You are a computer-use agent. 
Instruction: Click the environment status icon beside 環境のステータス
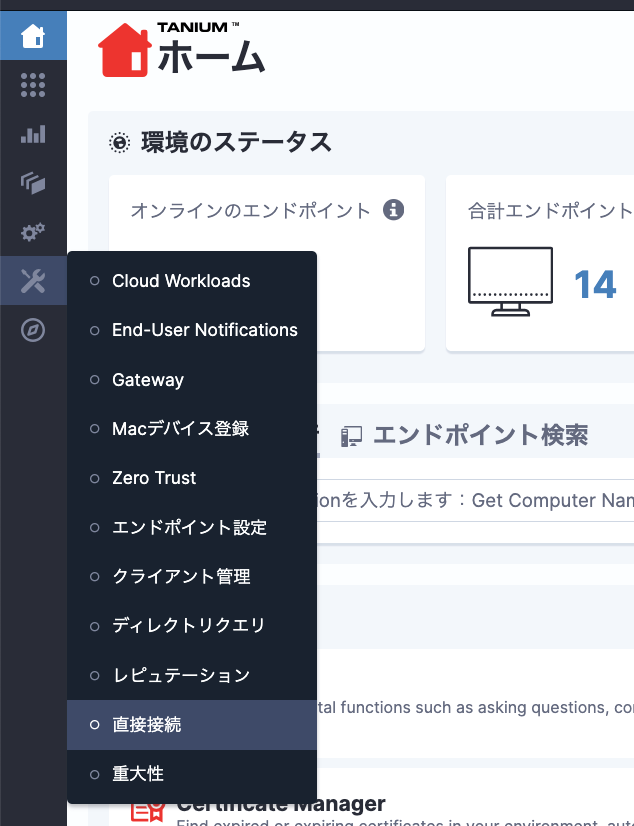point(120,143)
